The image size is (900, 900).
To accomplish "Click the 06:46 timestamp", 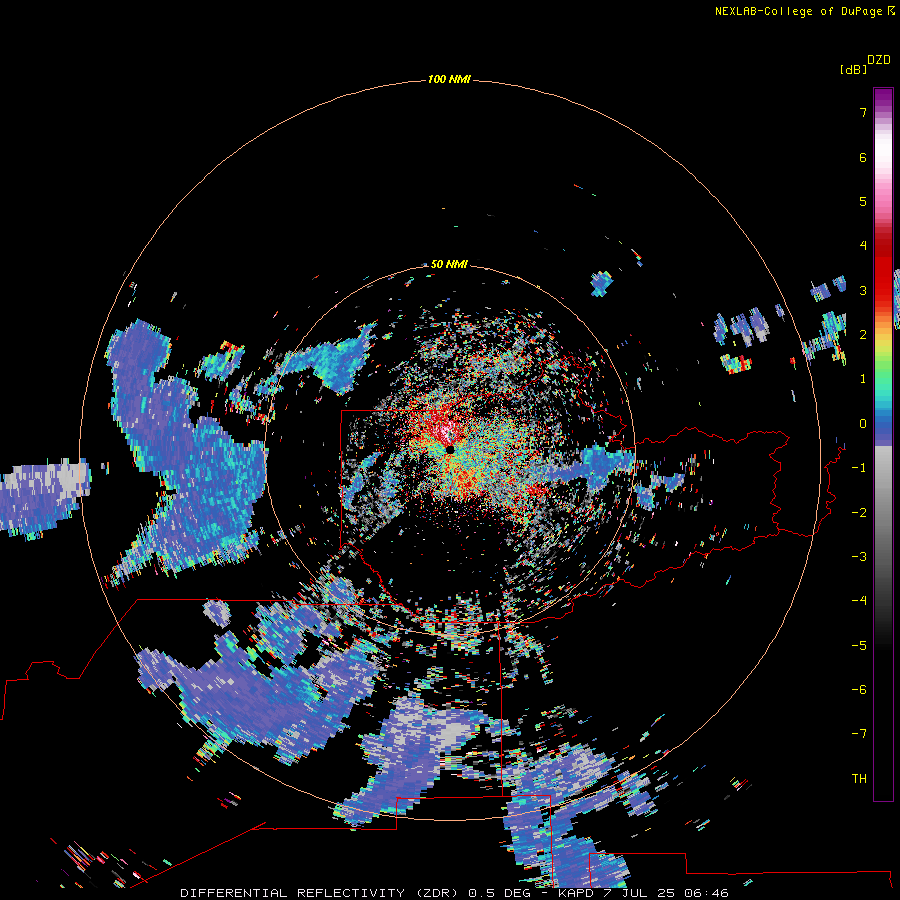I will (706, 893).
